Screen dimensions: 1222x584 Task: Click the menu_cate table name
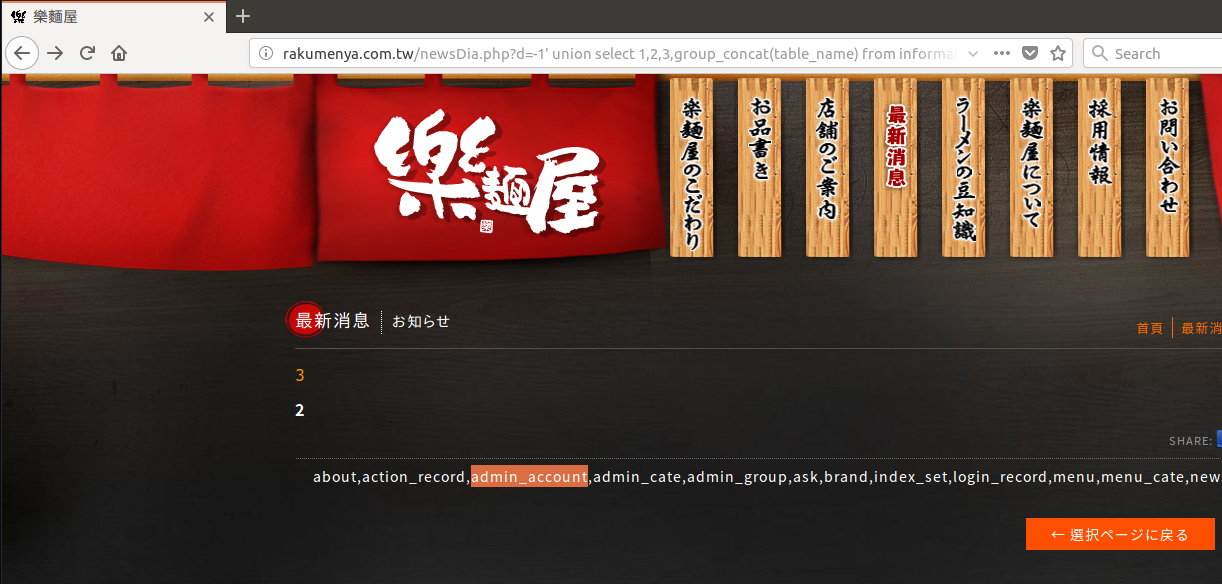1142,477
